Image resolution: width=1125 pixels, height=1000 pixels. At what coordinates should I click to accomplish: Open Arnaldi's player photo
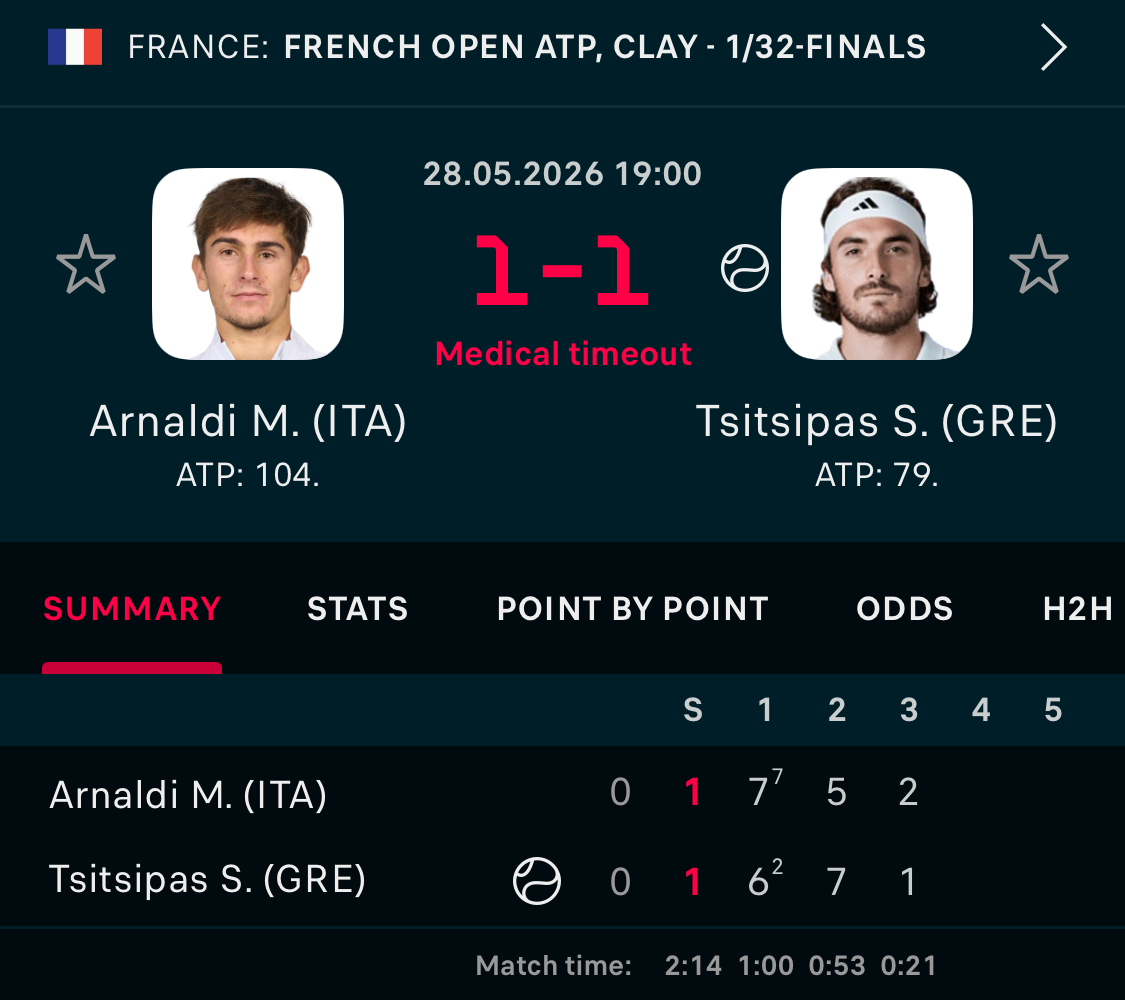pos(248,264)
